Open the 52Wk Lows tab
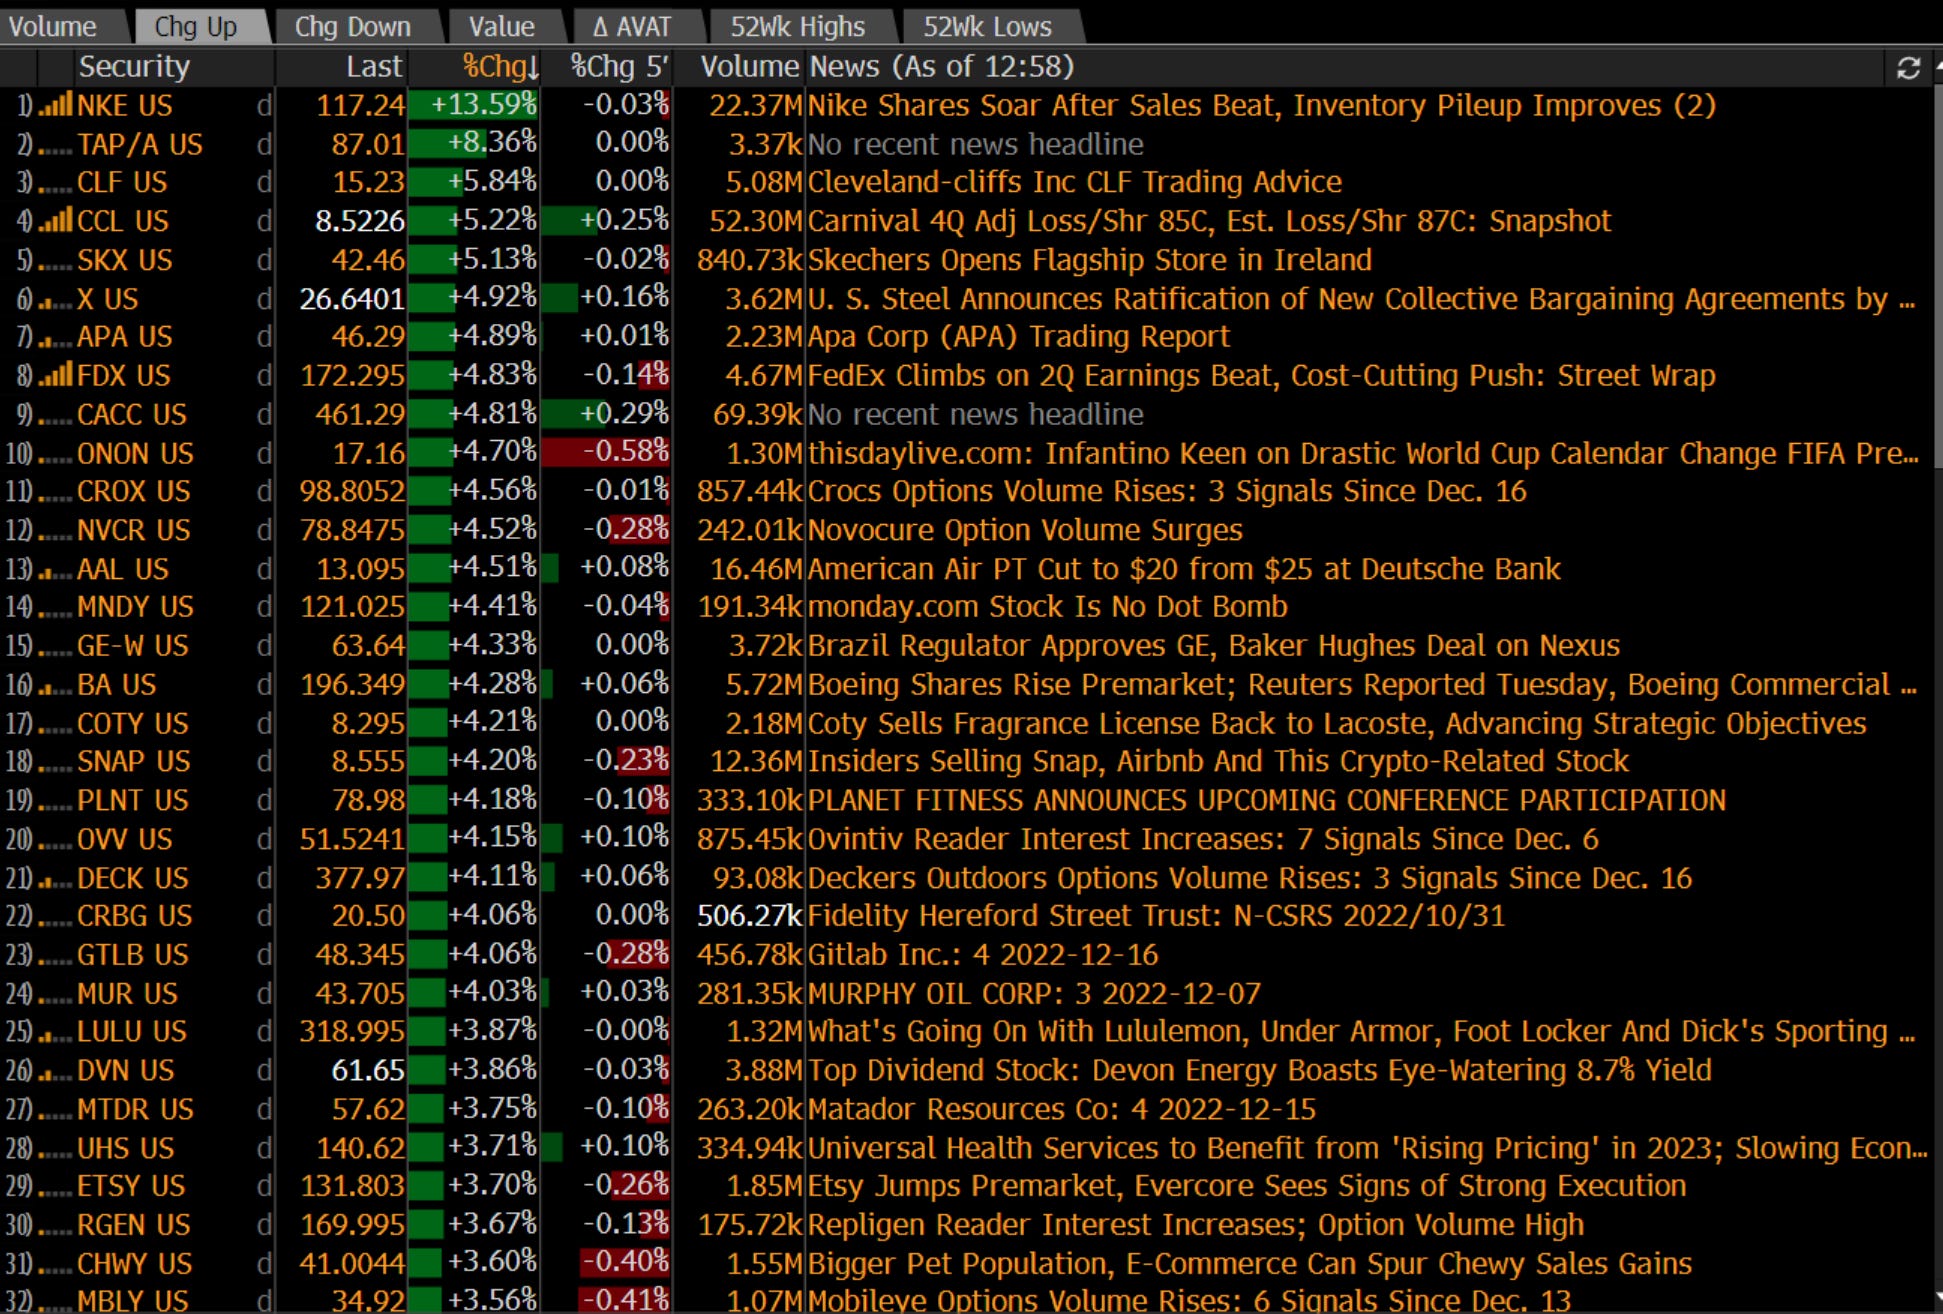 pos(987,26)
